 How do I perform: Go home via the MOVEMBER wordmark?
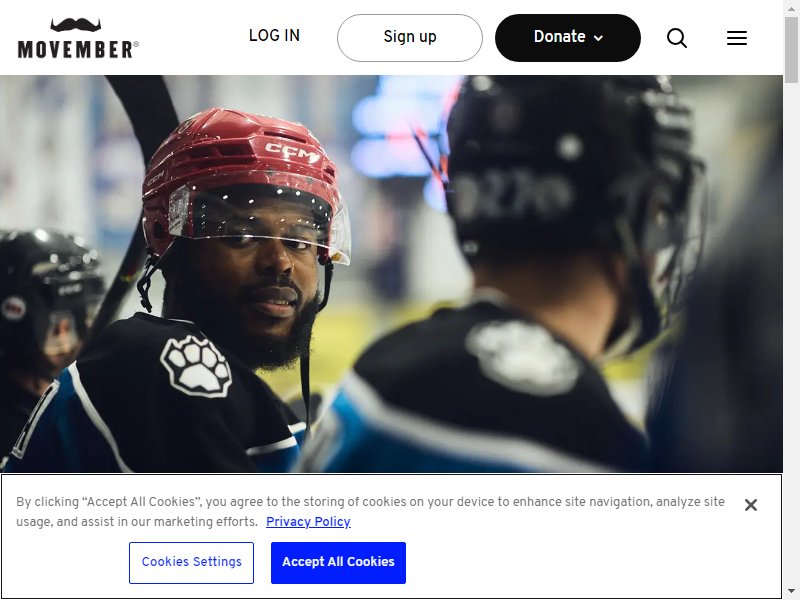pyautogui.click(x=78, y=49)
